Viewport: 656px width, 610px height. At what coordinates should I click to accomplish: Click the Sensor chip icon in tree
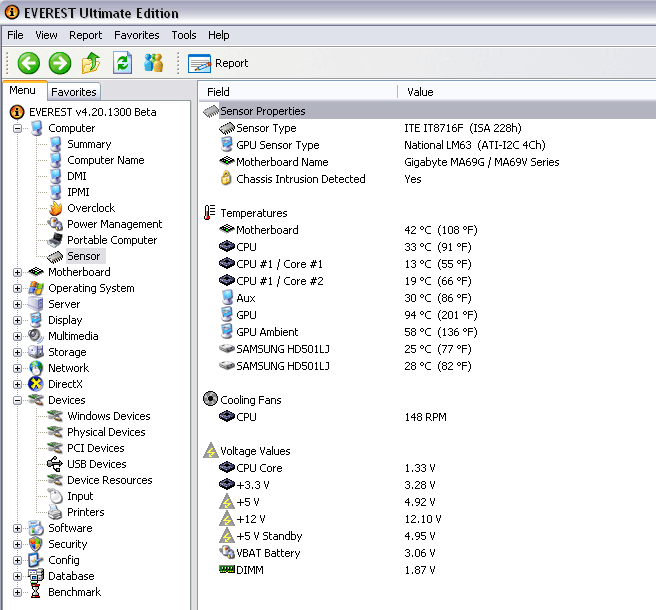55,256
